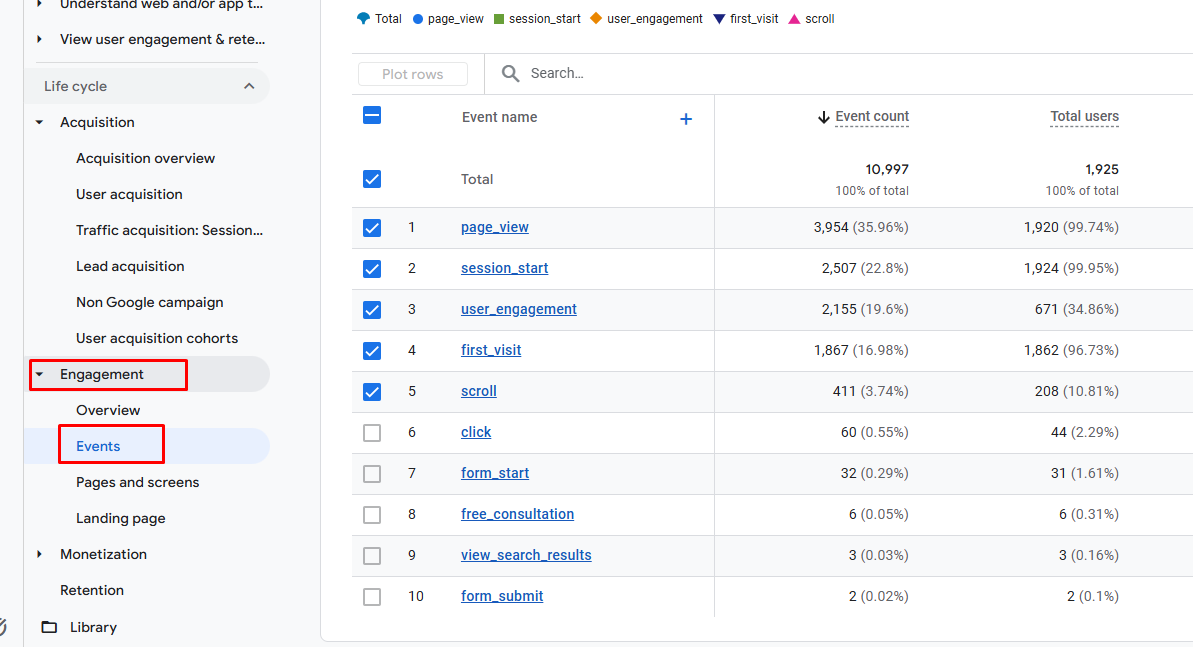
Task: Uncheck the session_start row checkbox
Action: [372, 269]
